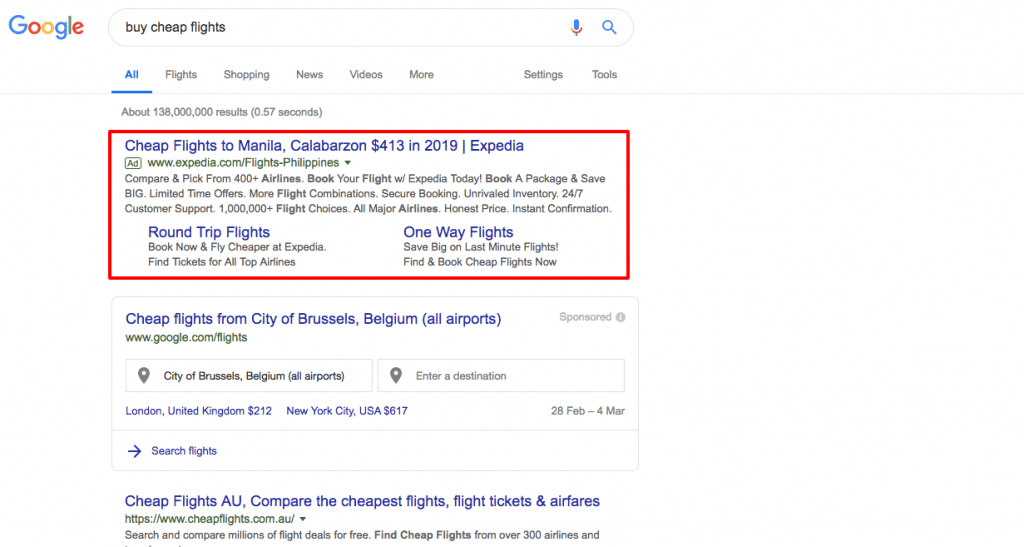The image size is (1024, 547).
Task: Open search Tools
Action: 604,74
